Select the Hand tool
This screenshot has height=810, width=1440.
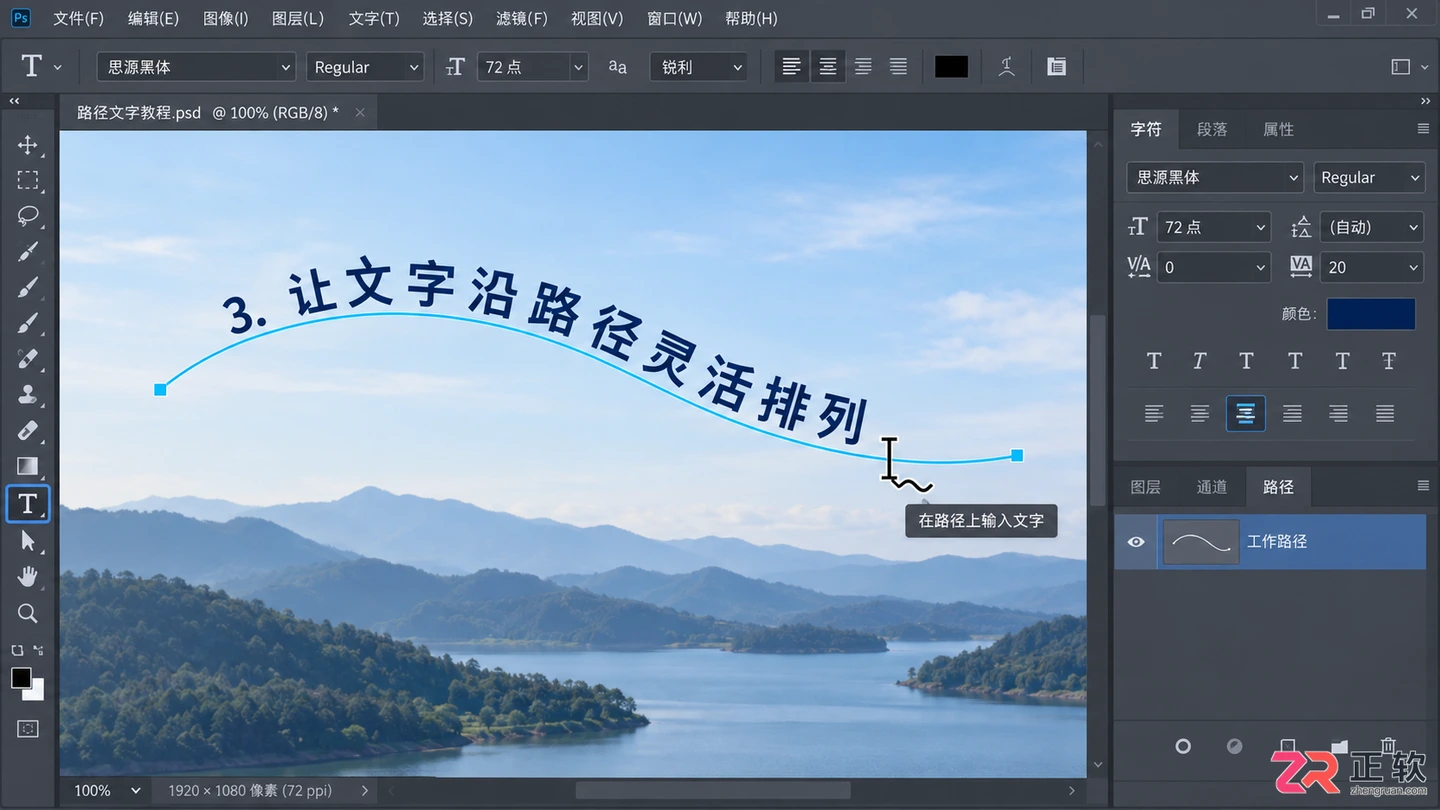pyautogui.click(x=28, y=577)
